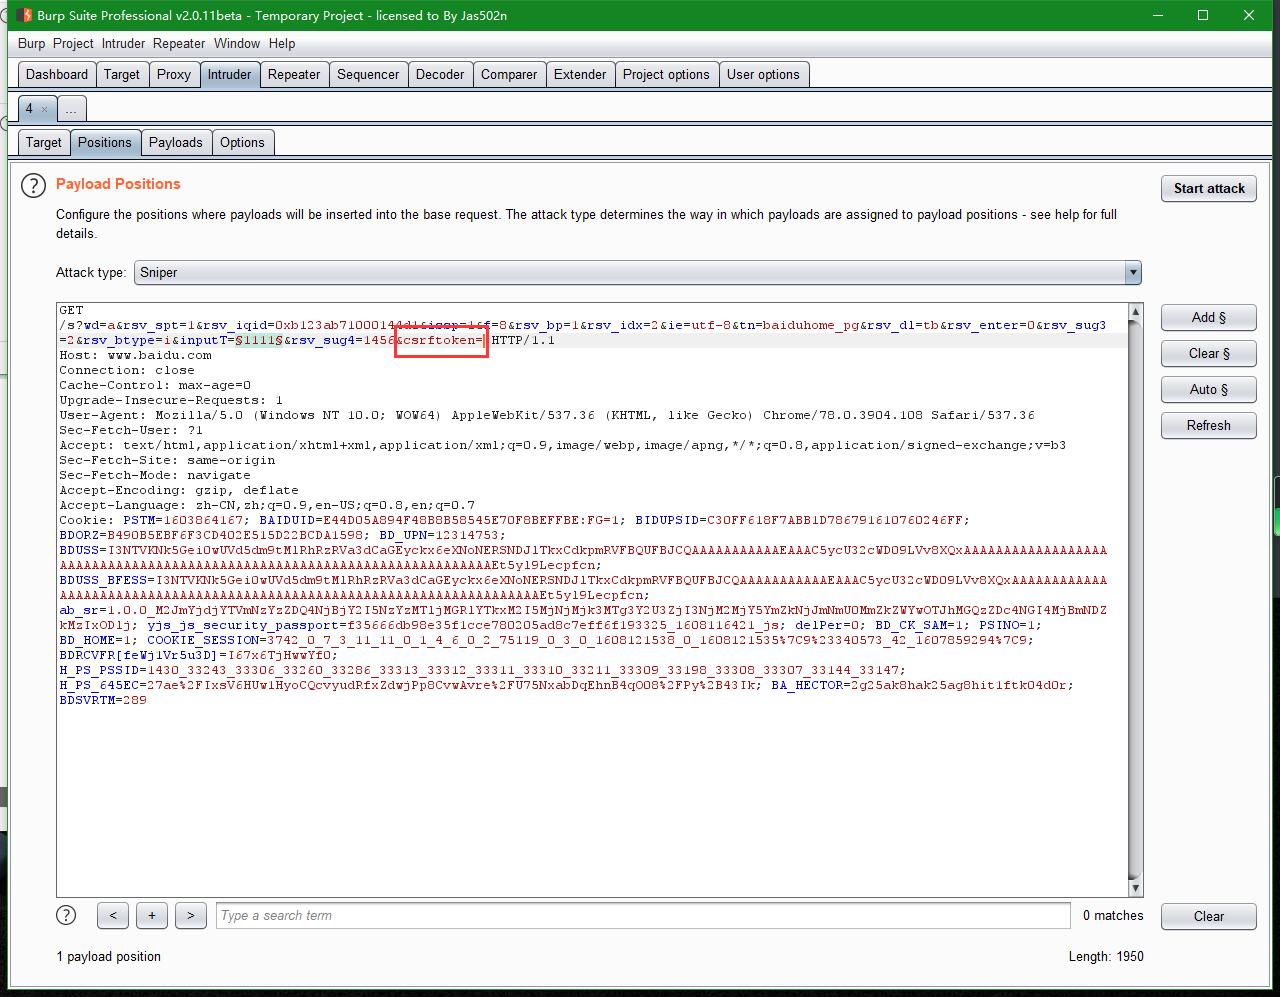Click the plus match icon in search bar
Screen dimensions: 1280x997
point(151,915)
